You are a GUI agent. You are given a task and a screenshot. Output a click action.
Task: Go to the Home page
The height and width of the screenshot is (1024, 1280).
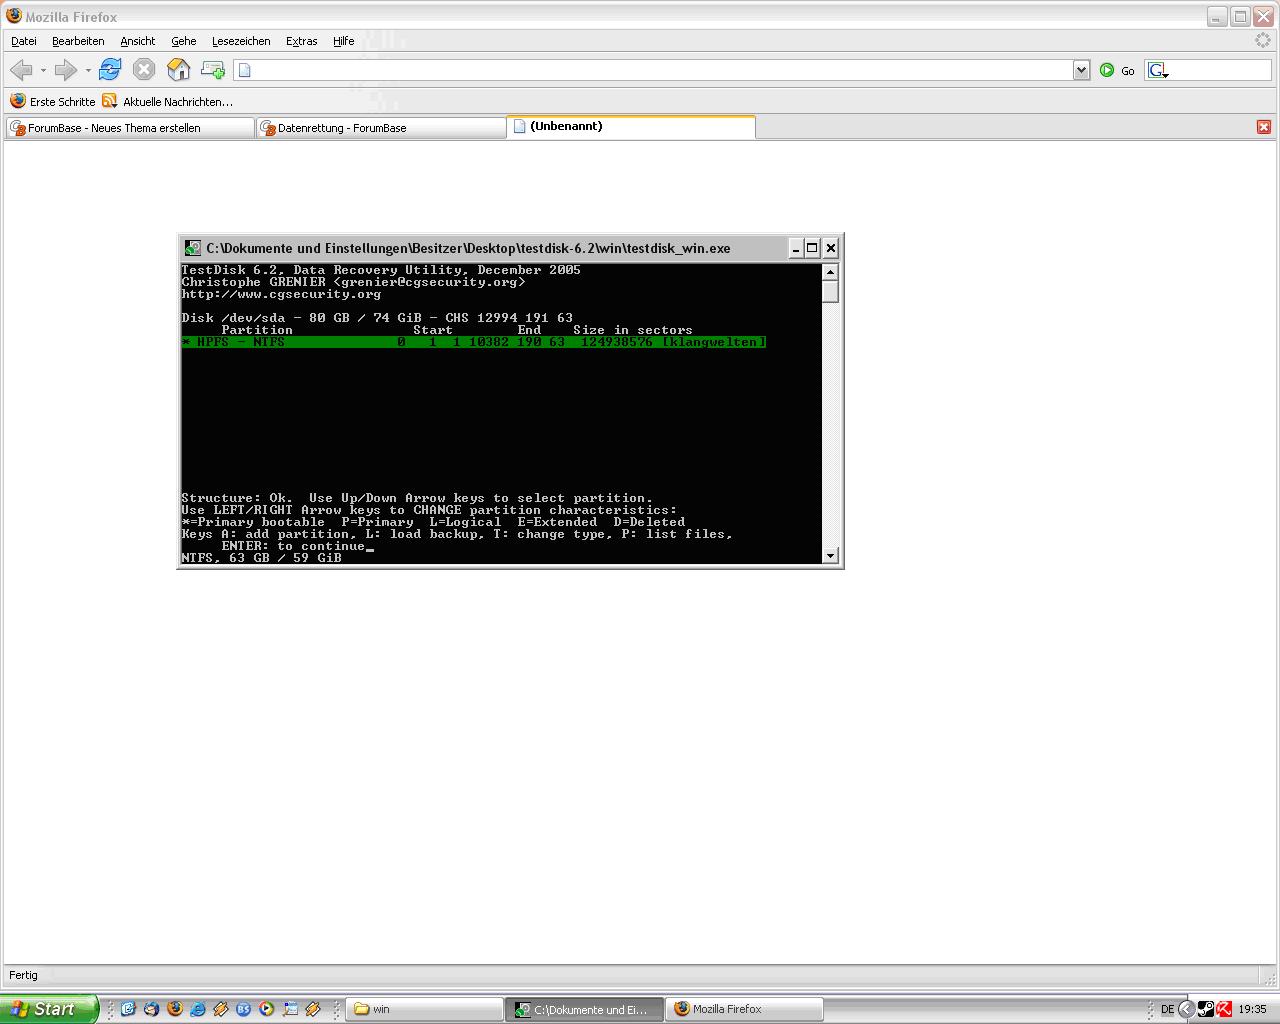click(178, 69)
